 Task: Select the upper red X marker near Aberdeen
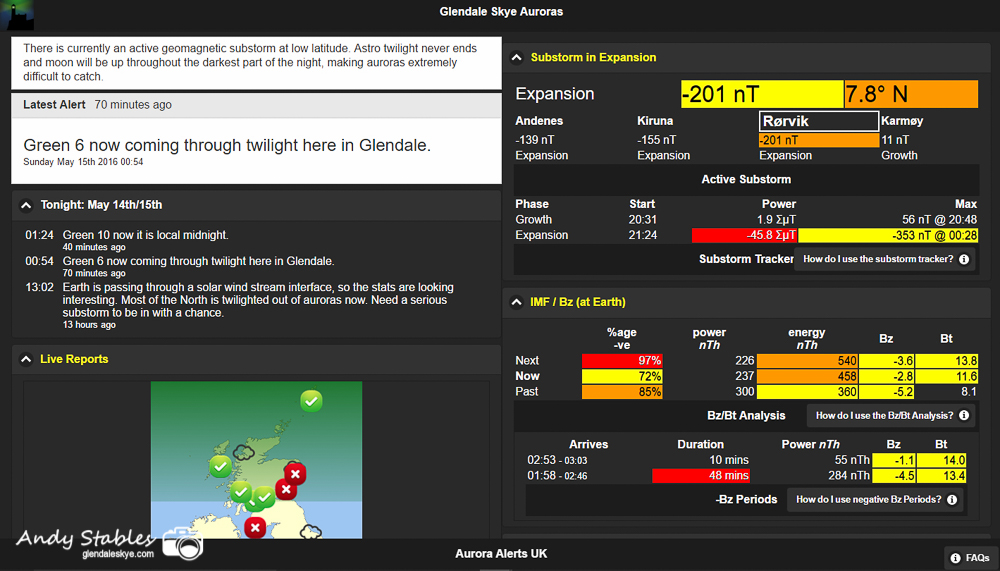(x=295, y=474)
